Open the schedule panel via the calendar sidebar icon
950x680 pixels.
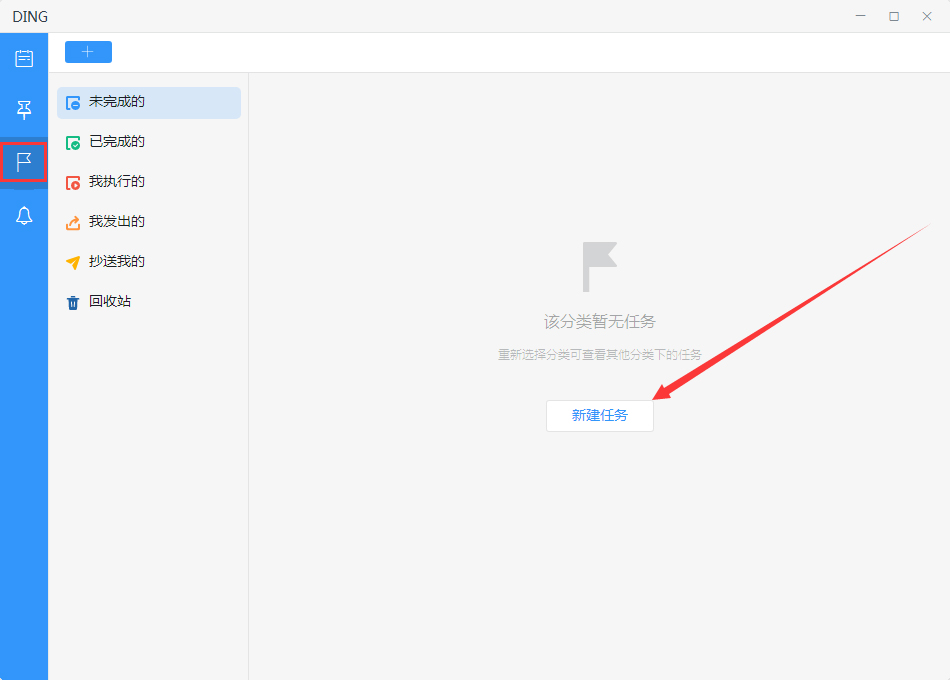click(x=23, y=58)
